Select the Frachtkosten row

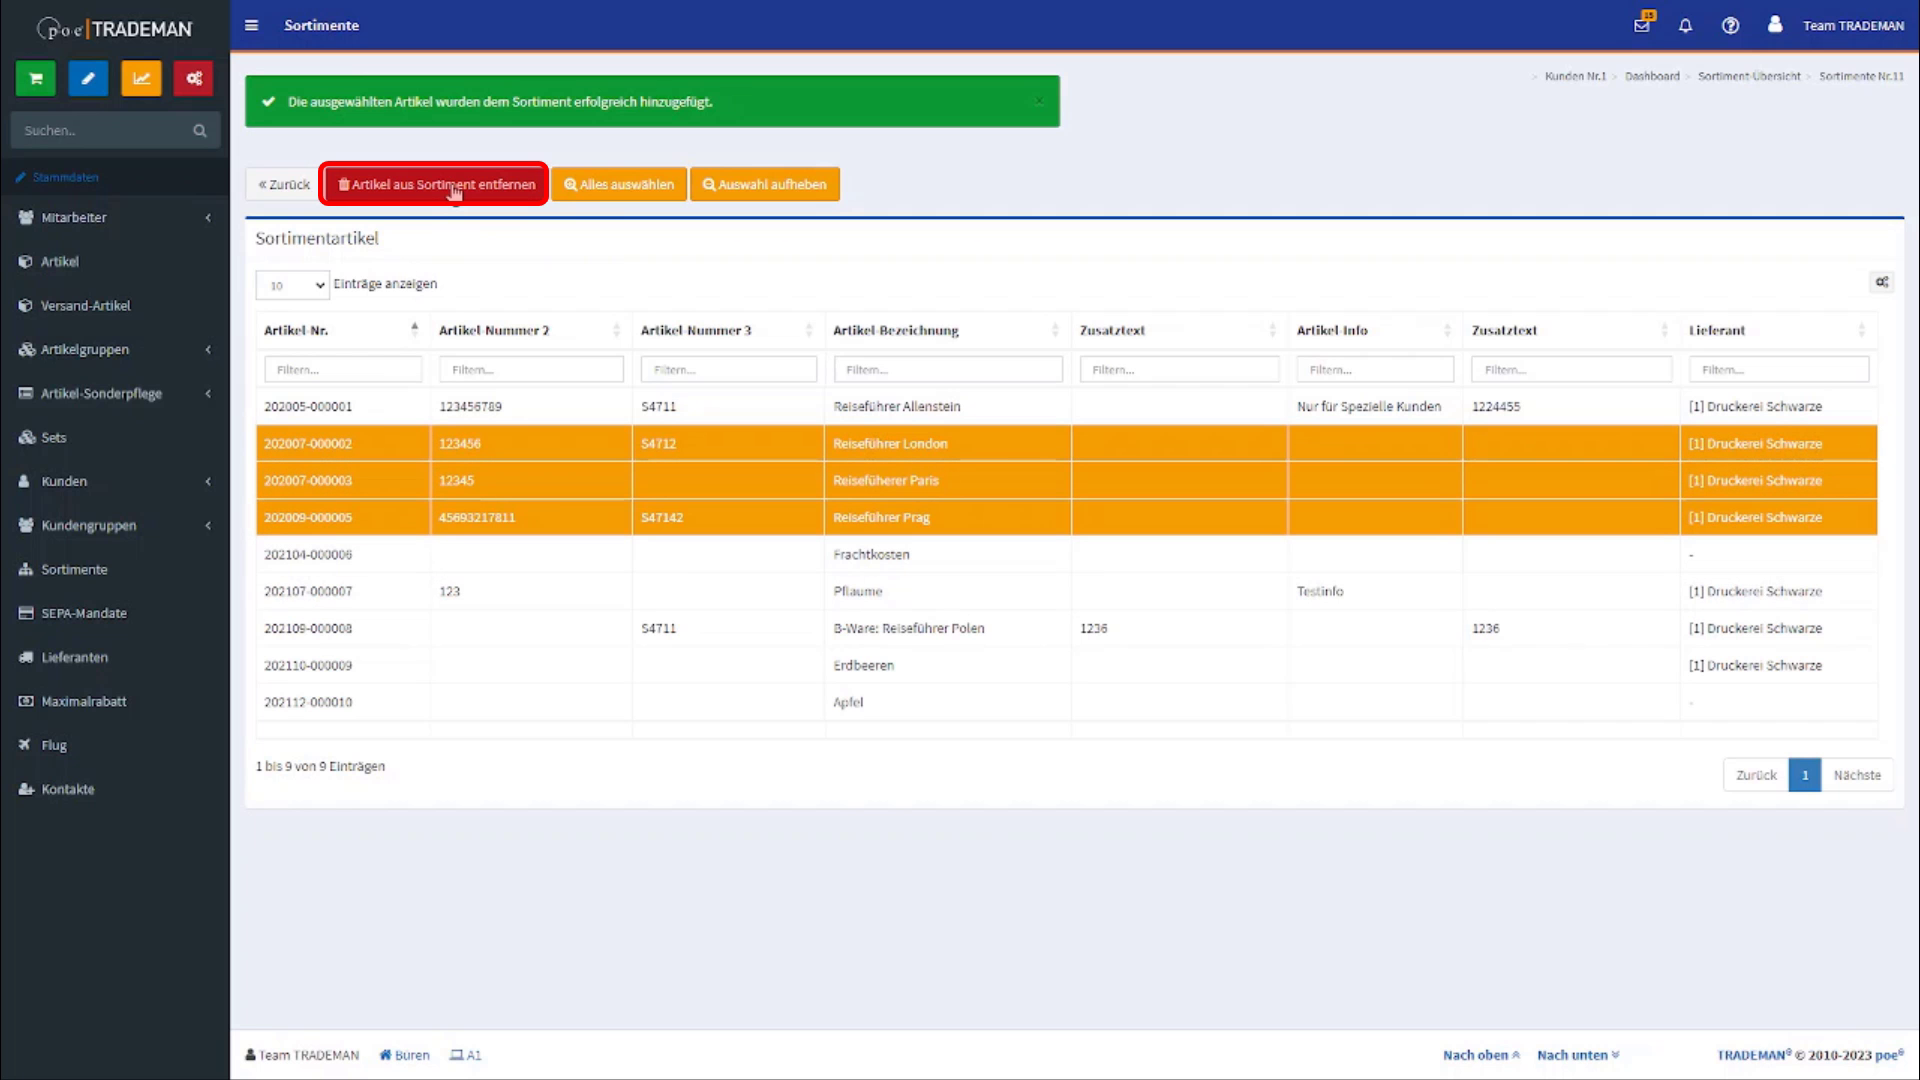tap(1066, 555)
